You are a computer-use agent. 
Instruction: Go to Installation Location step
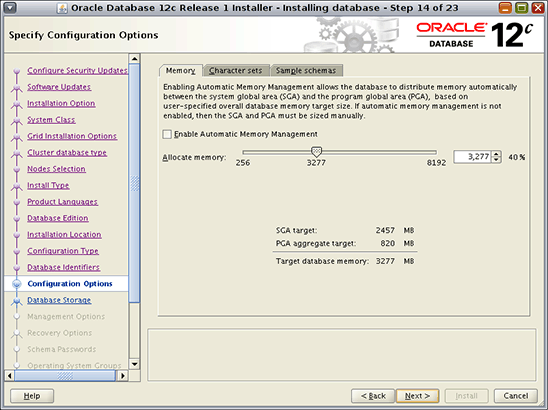click(x=64, y=235)
